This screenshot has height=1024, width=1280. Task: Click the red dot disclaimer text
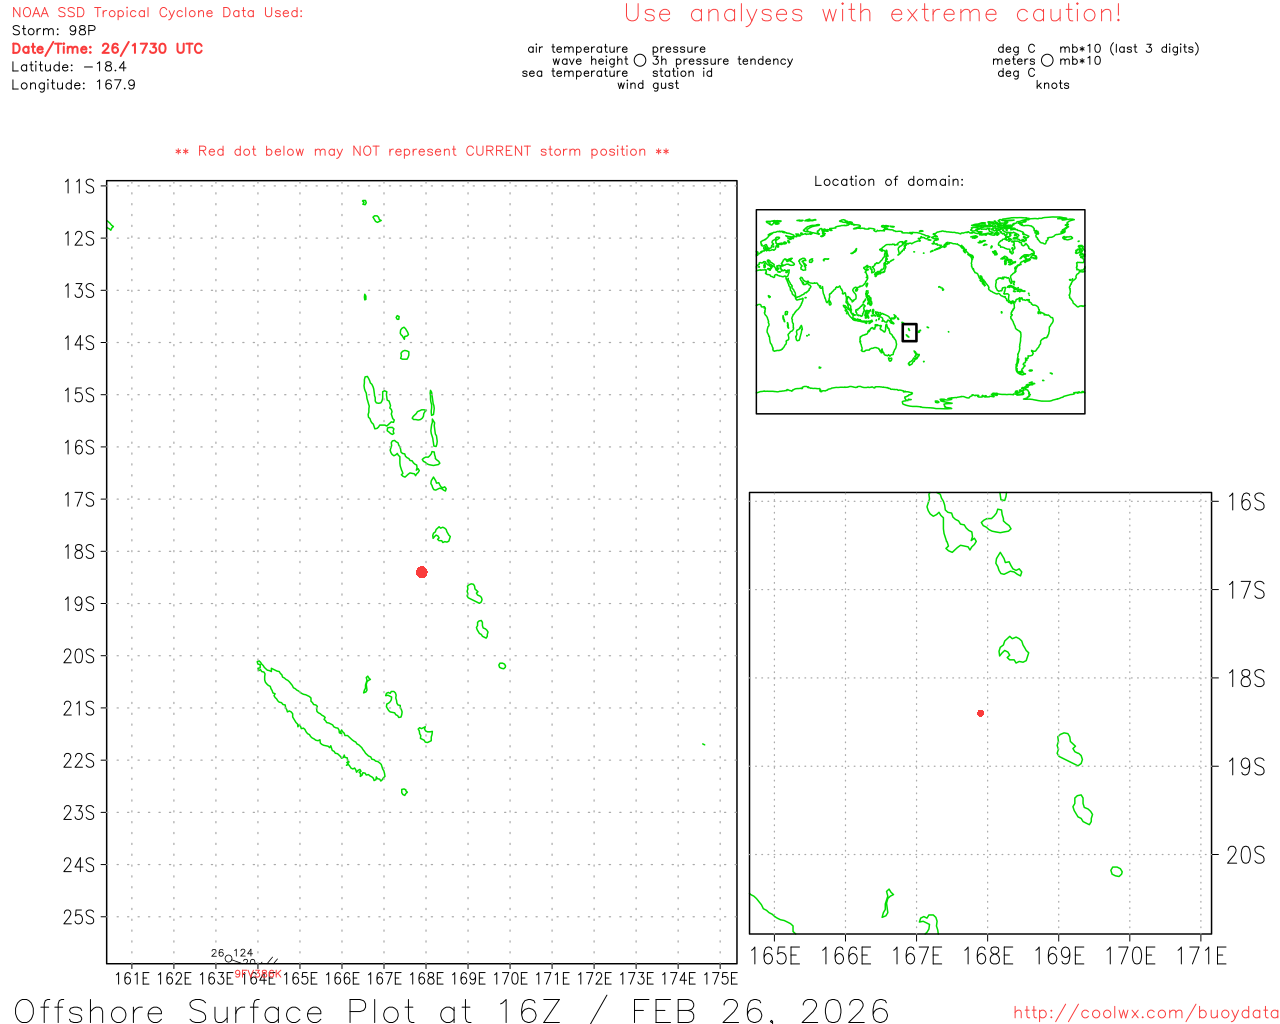tap(422, 151)
